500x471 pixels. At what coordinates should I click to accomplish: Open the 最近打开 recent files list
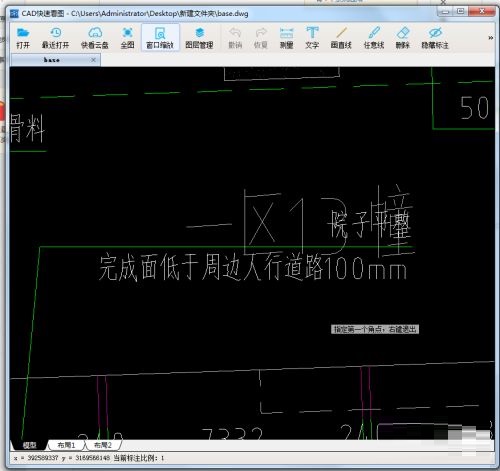click(x=55, y=38)
